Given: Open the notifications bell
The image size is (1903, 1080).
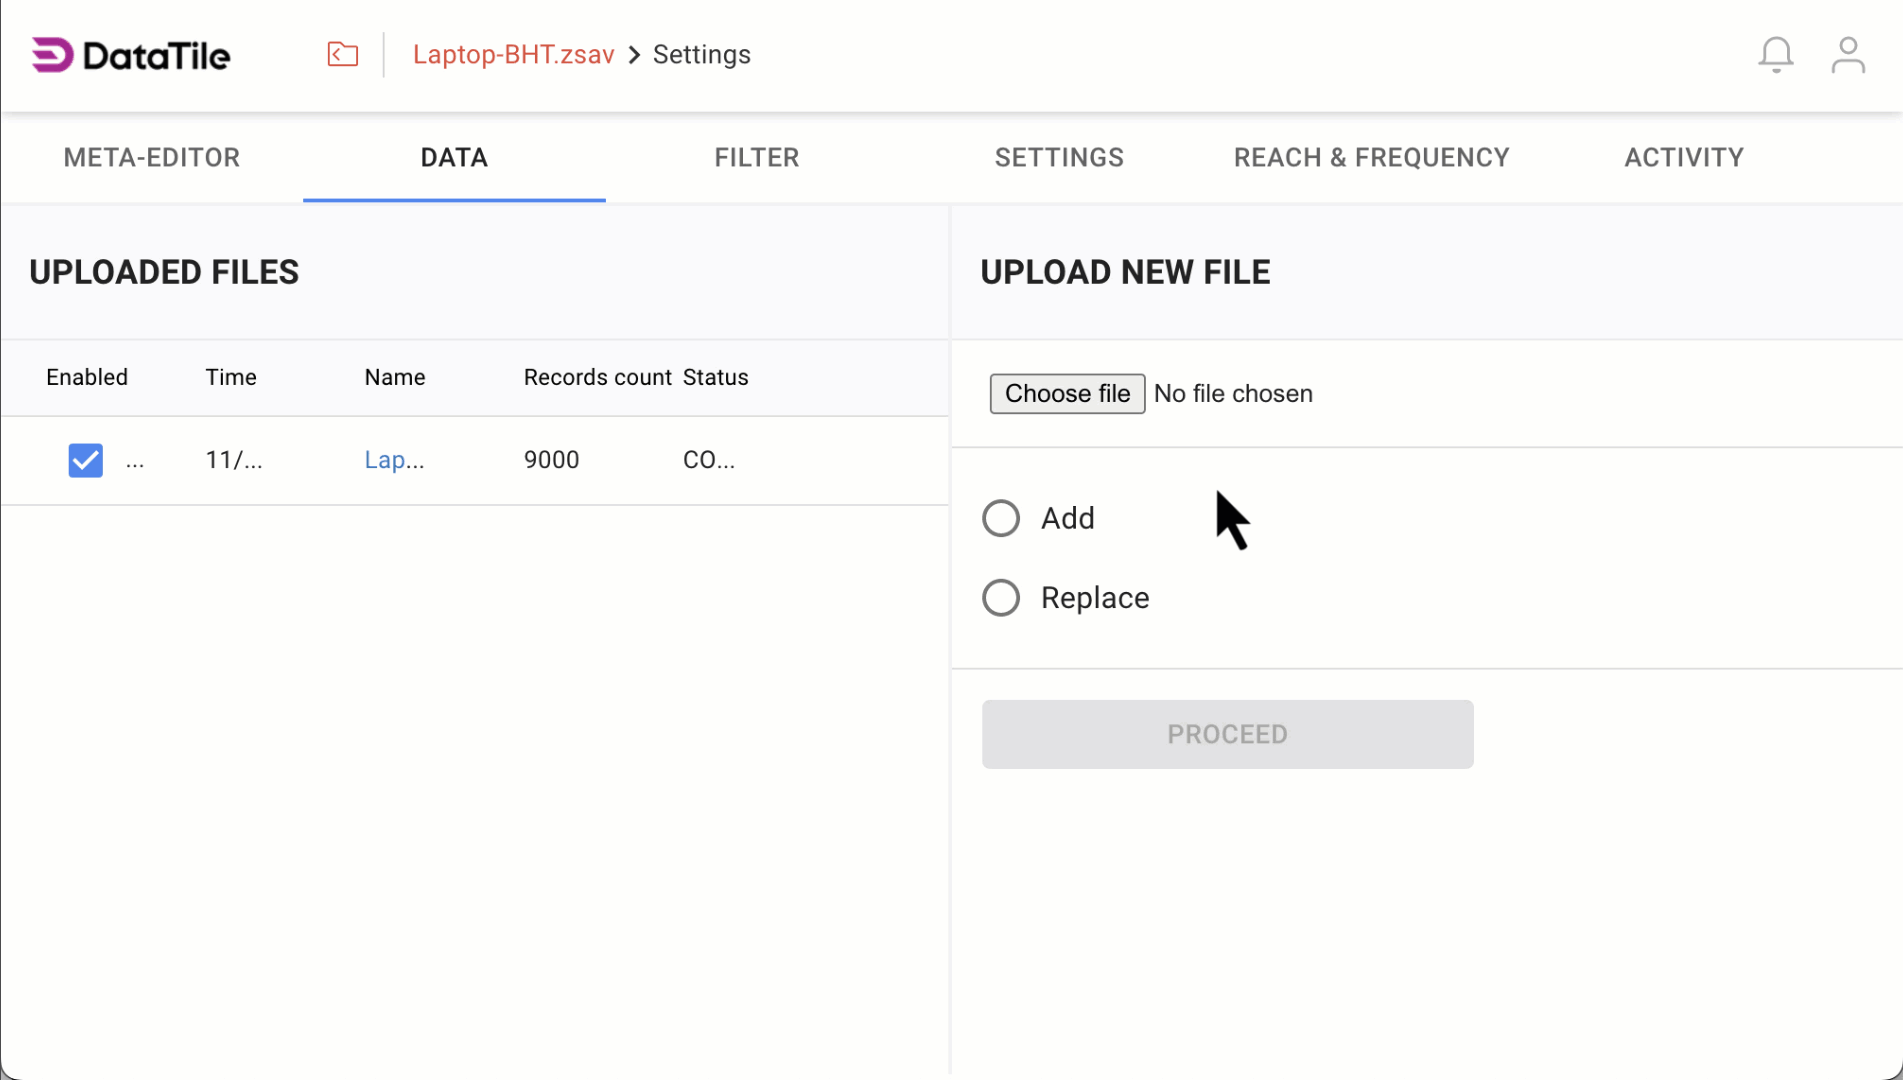Looking at the screenshot, I should pos(1775,55).
